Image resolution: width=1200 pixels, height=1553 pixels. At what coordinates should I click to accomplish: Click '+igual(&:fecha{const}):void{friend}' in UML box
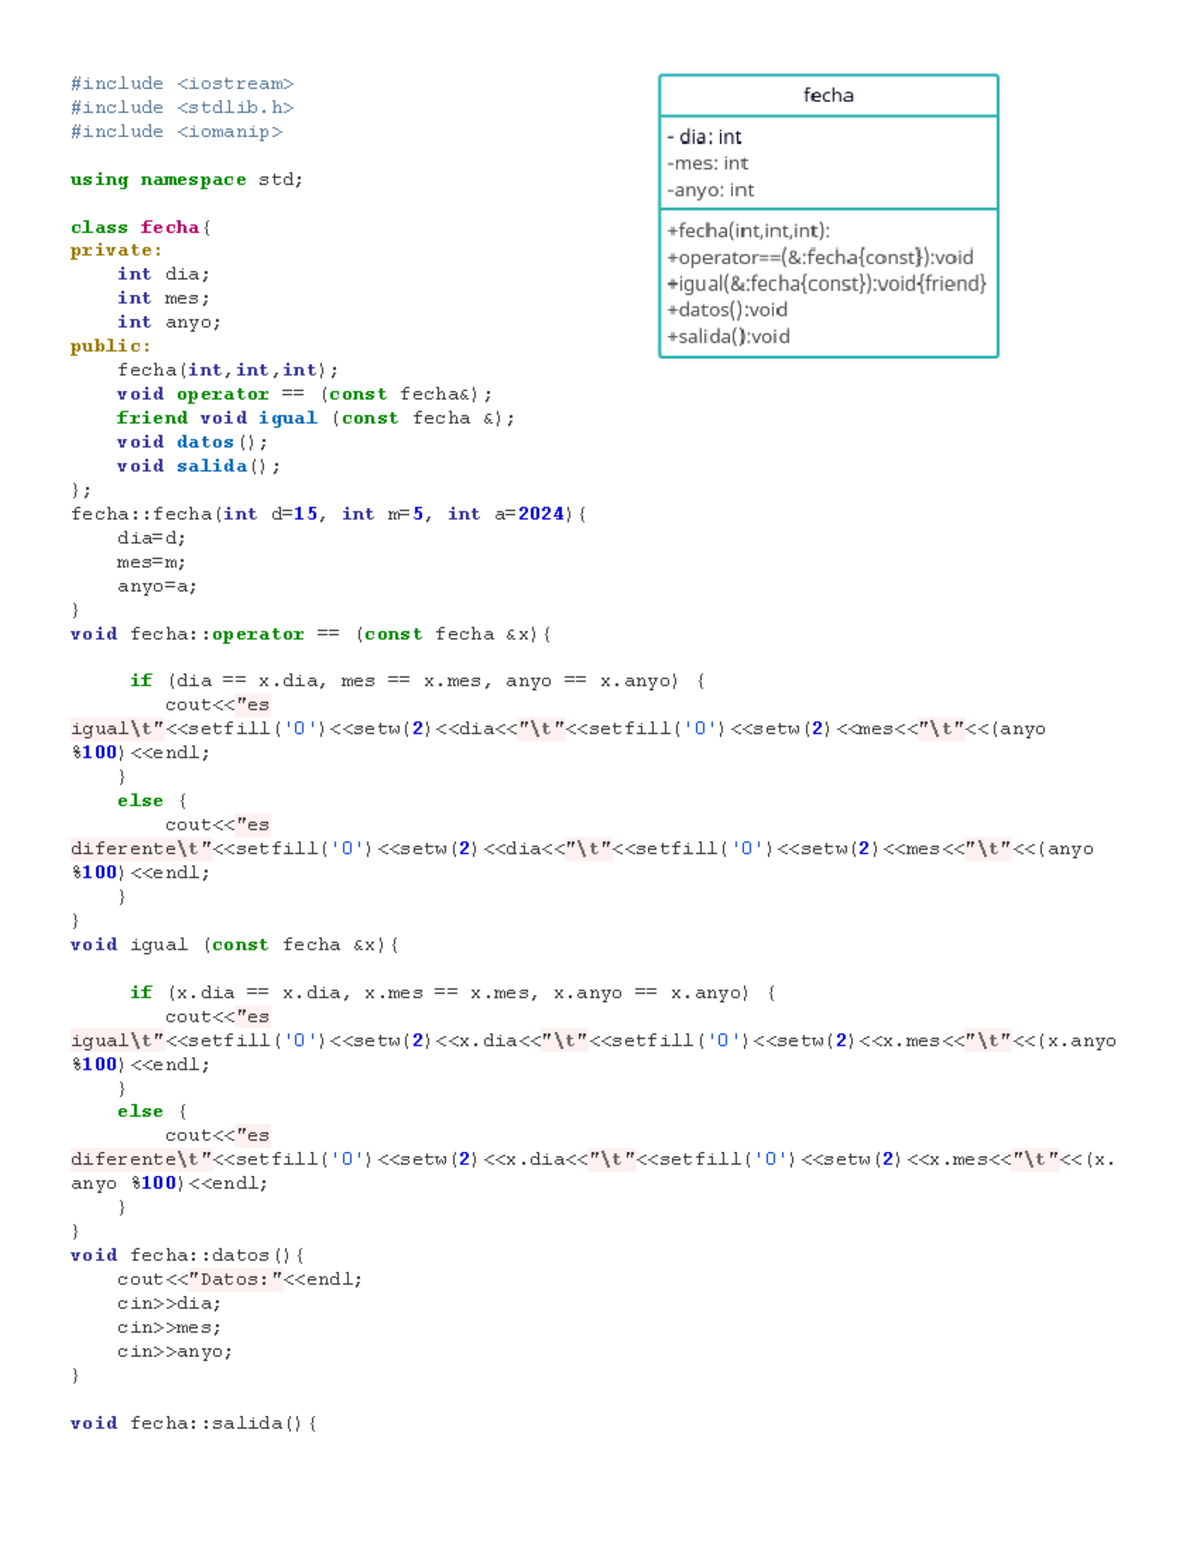(x=827, y=284)
